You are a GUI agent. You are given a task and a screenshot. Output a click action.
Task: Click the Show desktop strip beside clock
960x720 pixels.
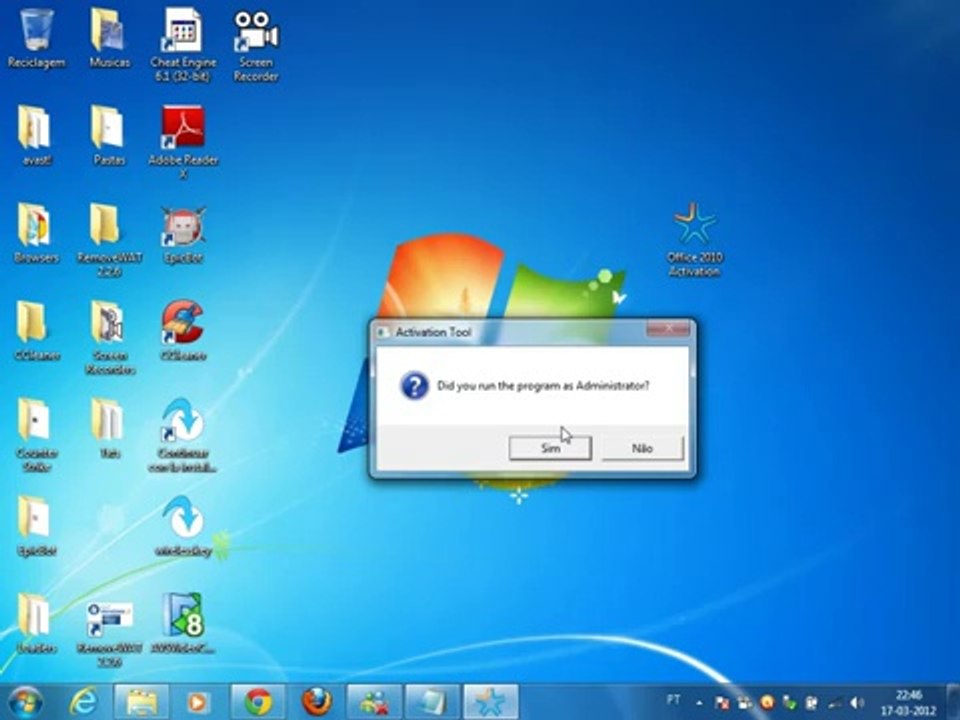pyautogui.click(x=953, y=702)
